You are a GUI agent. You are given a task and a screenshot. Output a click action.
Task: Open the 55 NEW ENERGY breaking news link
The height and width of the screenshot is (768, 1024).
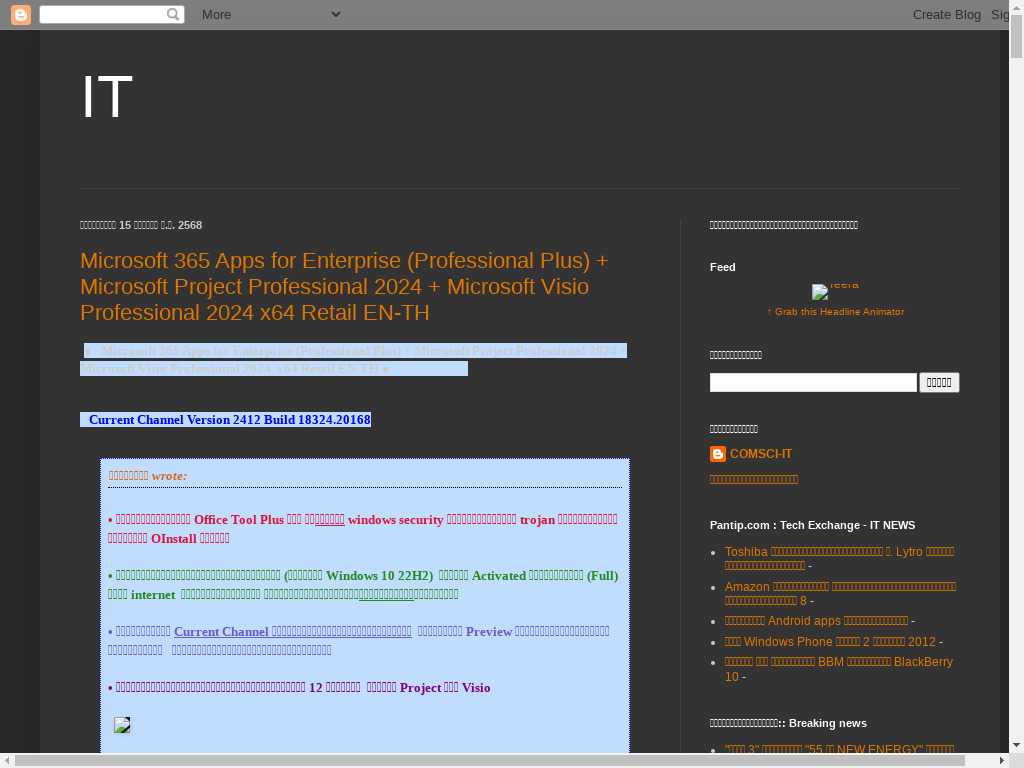coord(839,749)
